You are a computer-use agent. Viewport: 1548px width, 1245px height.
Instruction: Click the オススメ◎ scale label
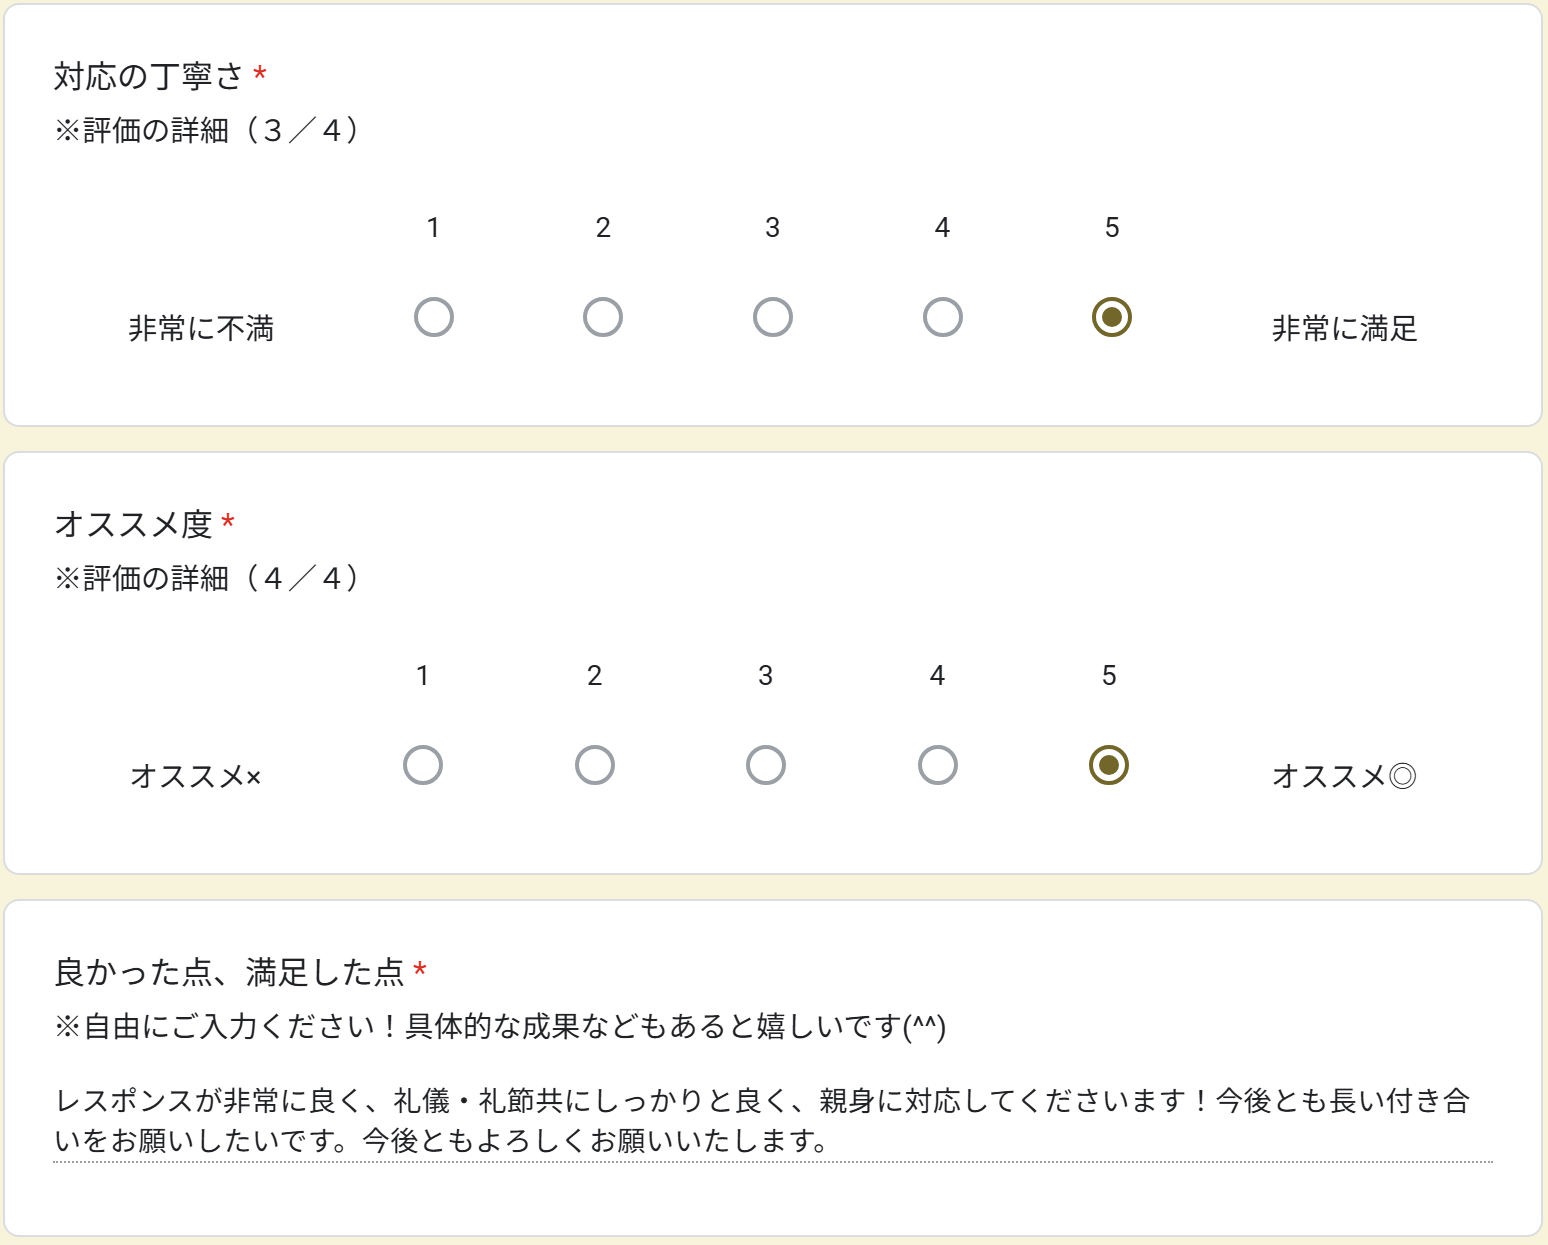1344,776
